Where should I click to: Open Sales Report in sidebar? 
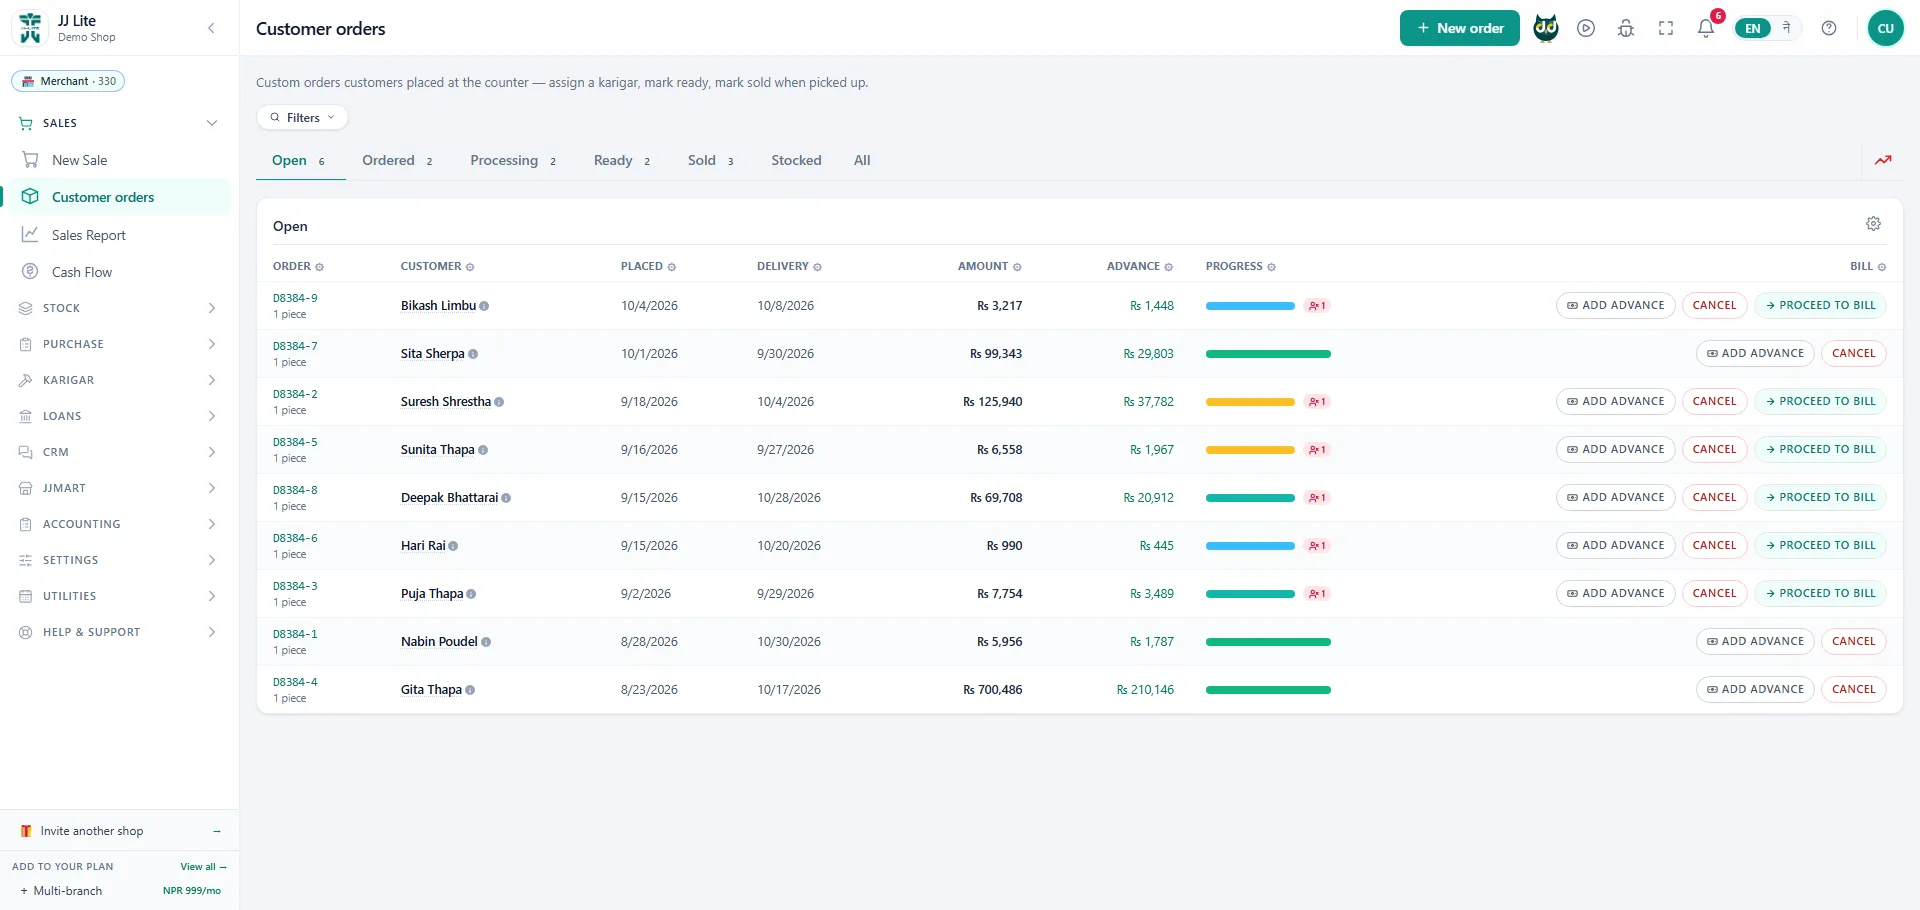pos(89,235)
